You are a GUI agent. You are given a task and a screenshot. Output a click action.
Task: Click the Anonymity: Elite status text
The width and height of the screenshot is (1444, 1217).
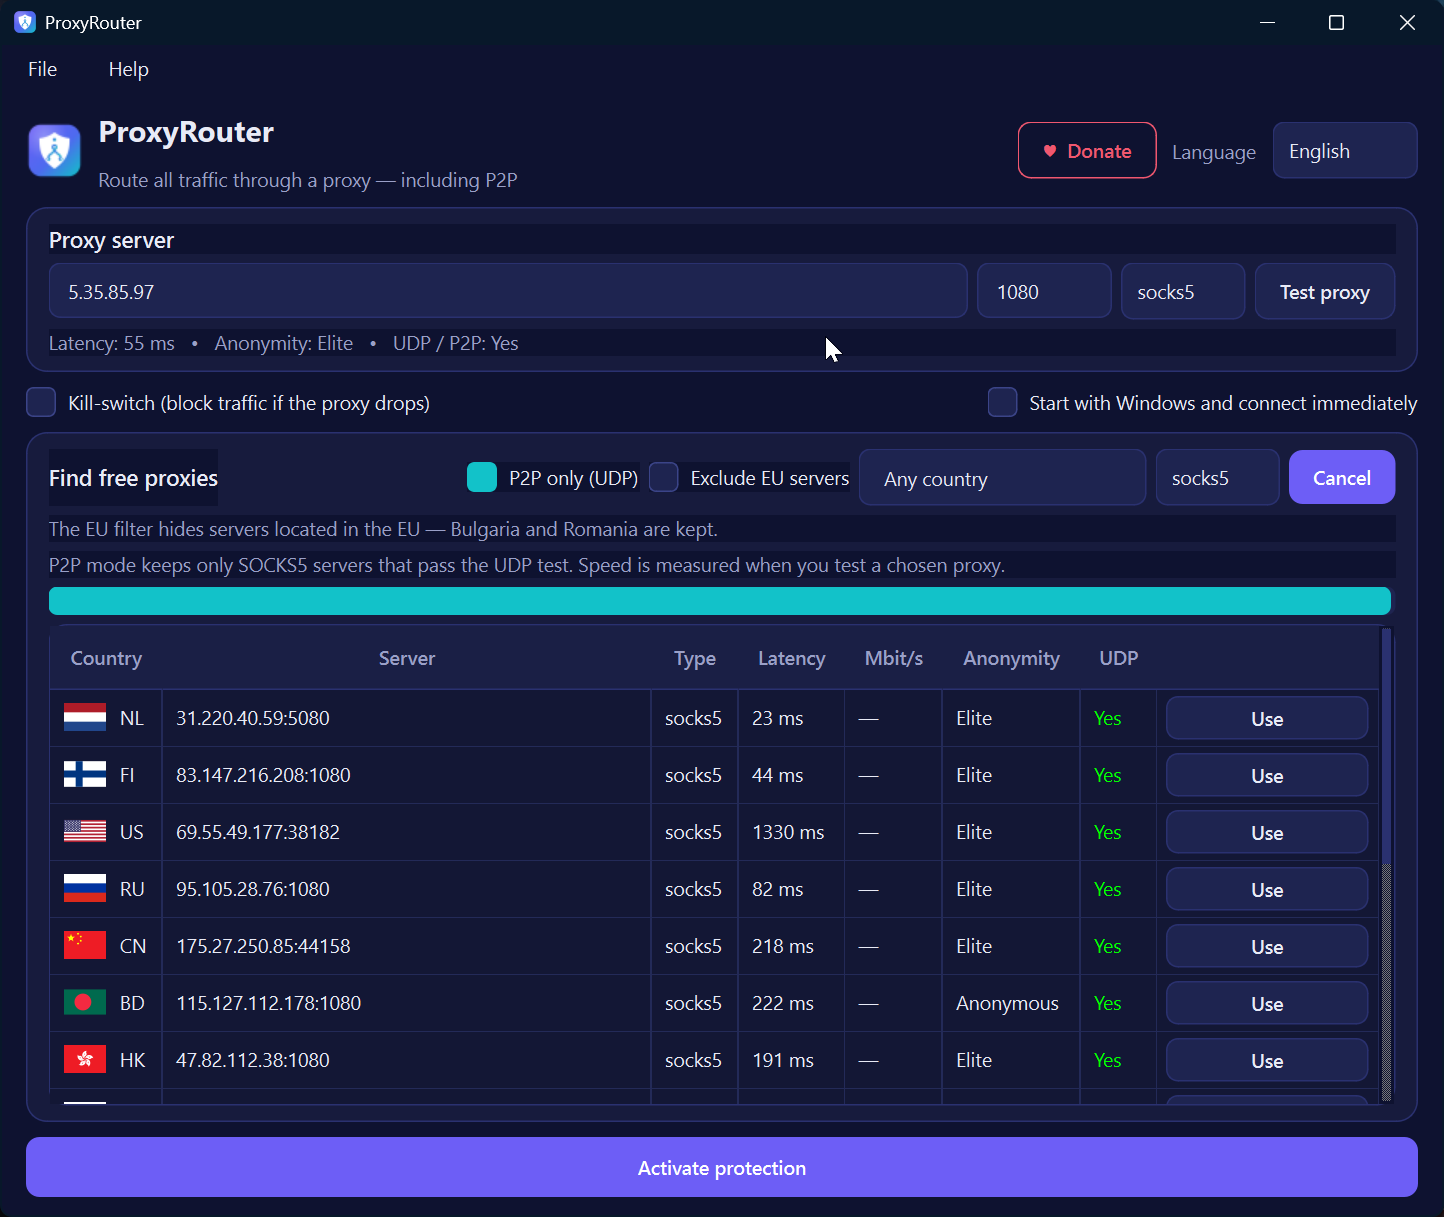(x=284, y=343)
